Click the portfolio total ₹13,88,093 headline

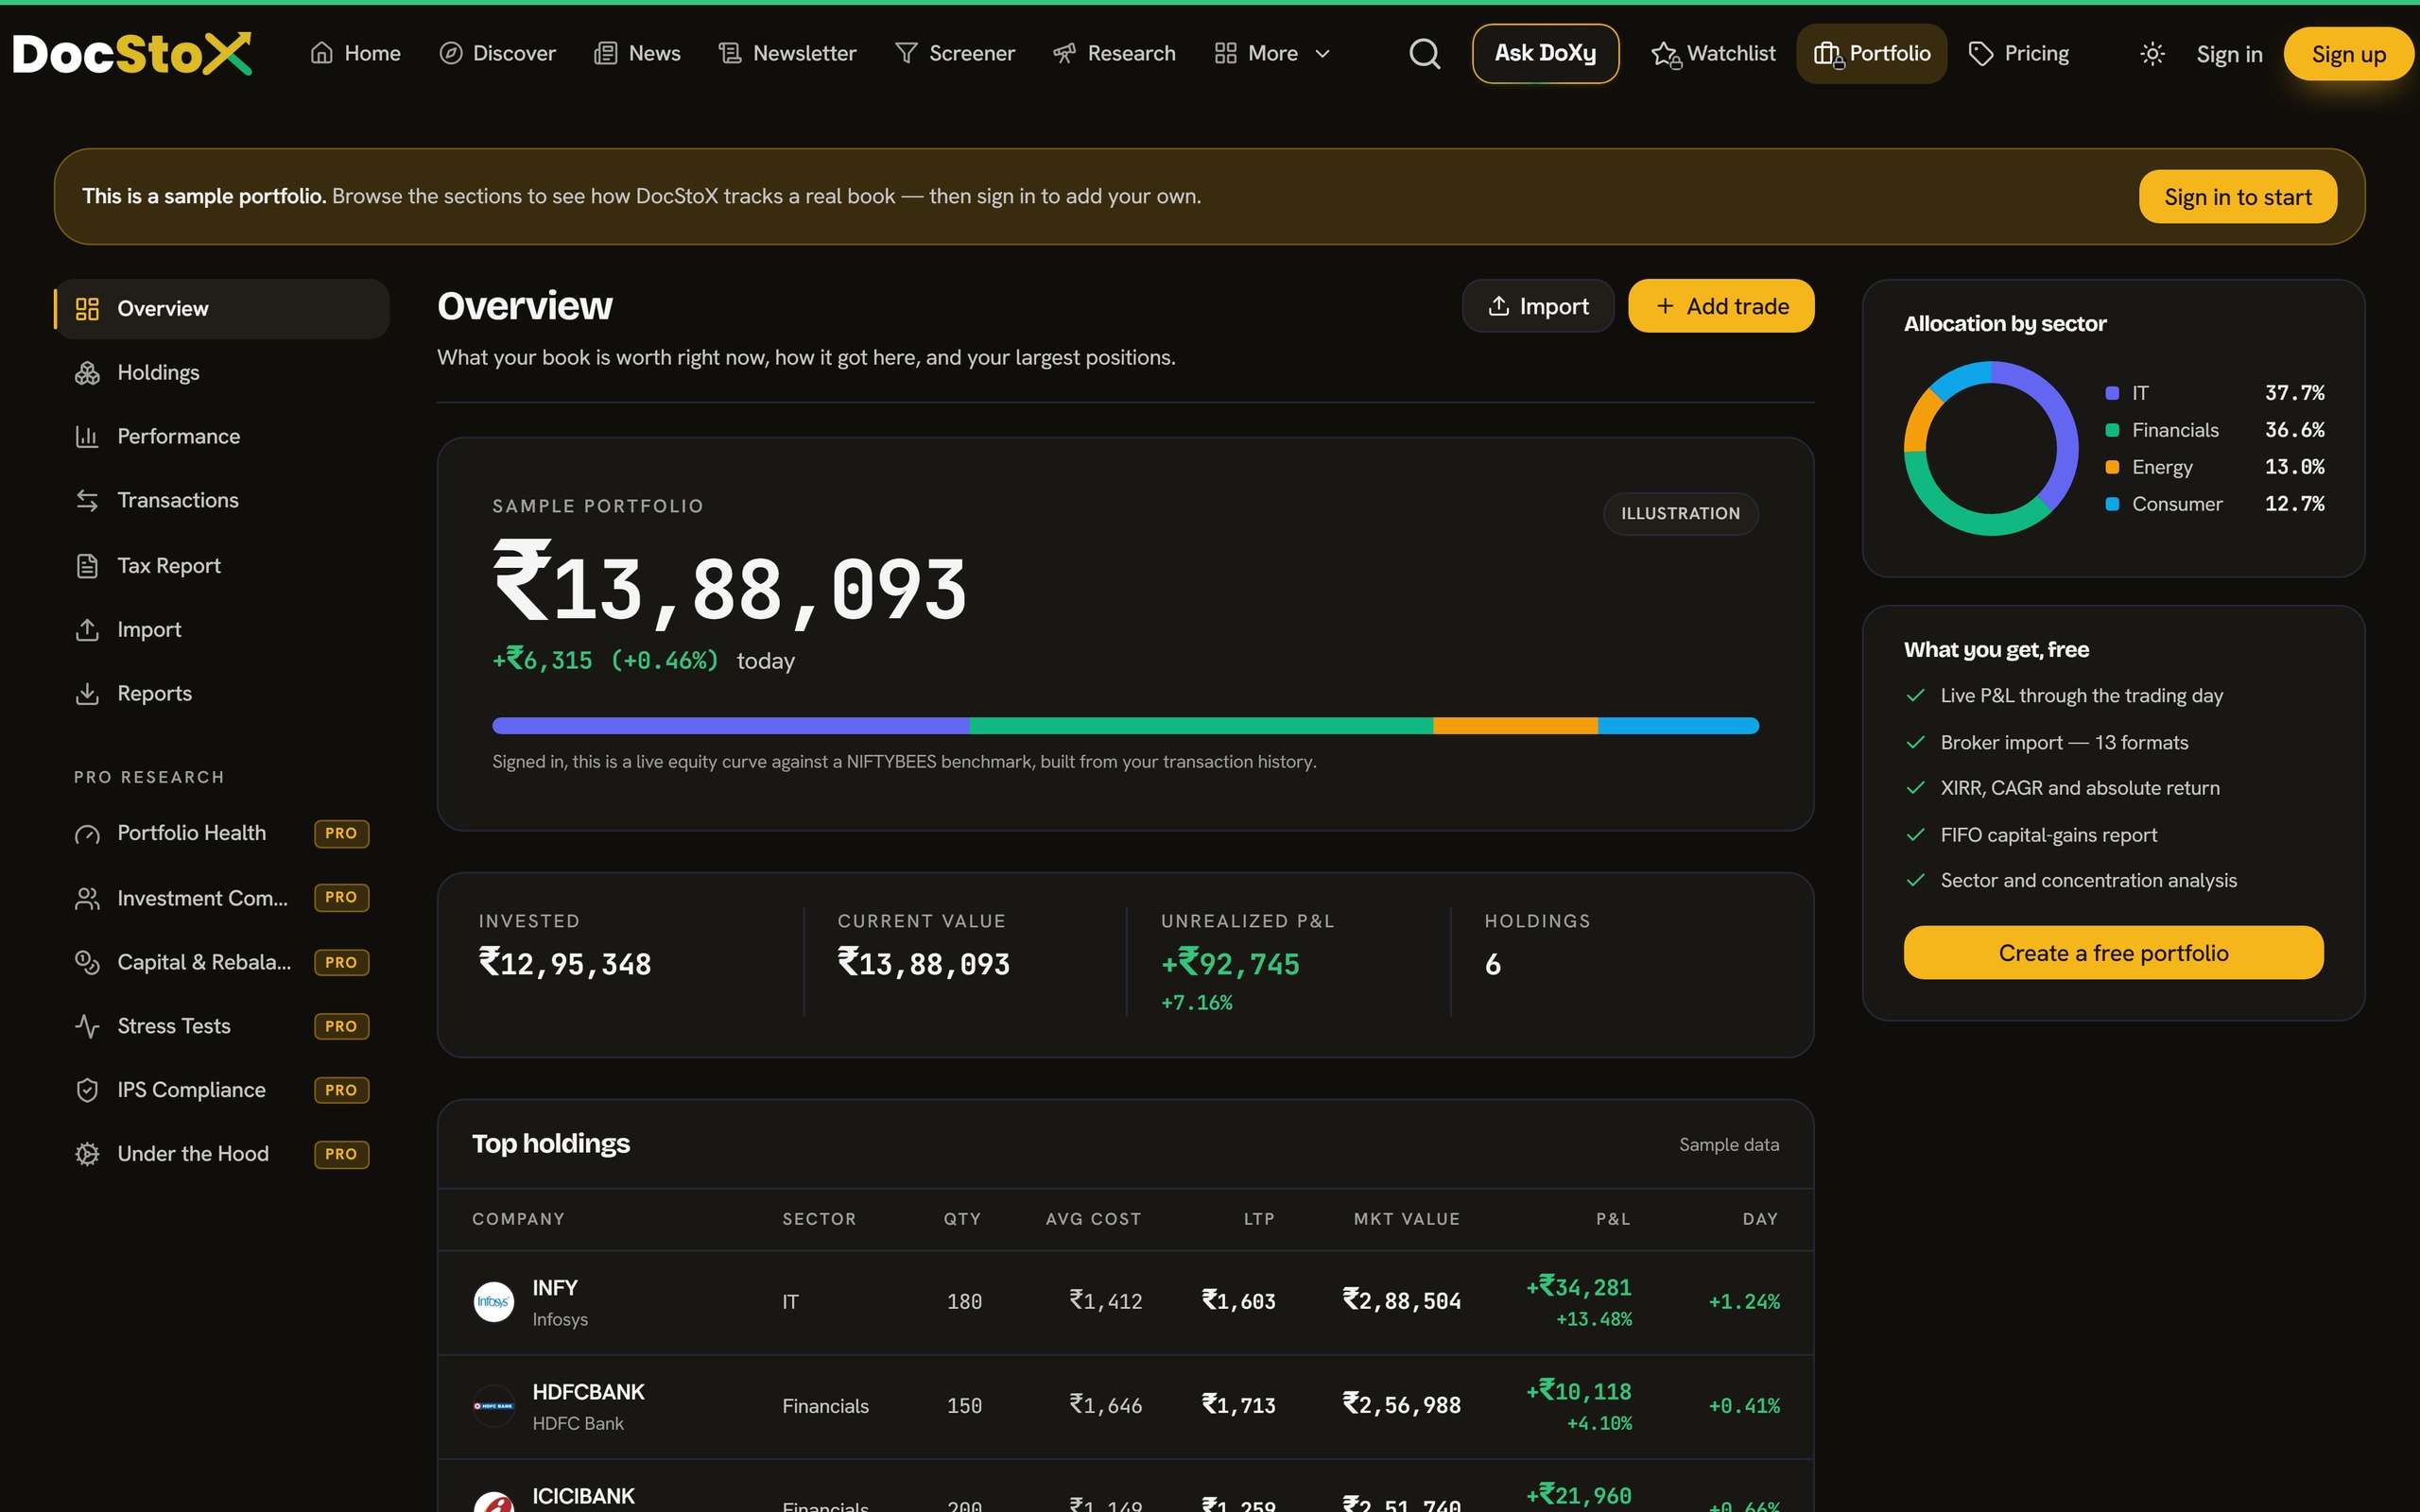tap(730, 586)
